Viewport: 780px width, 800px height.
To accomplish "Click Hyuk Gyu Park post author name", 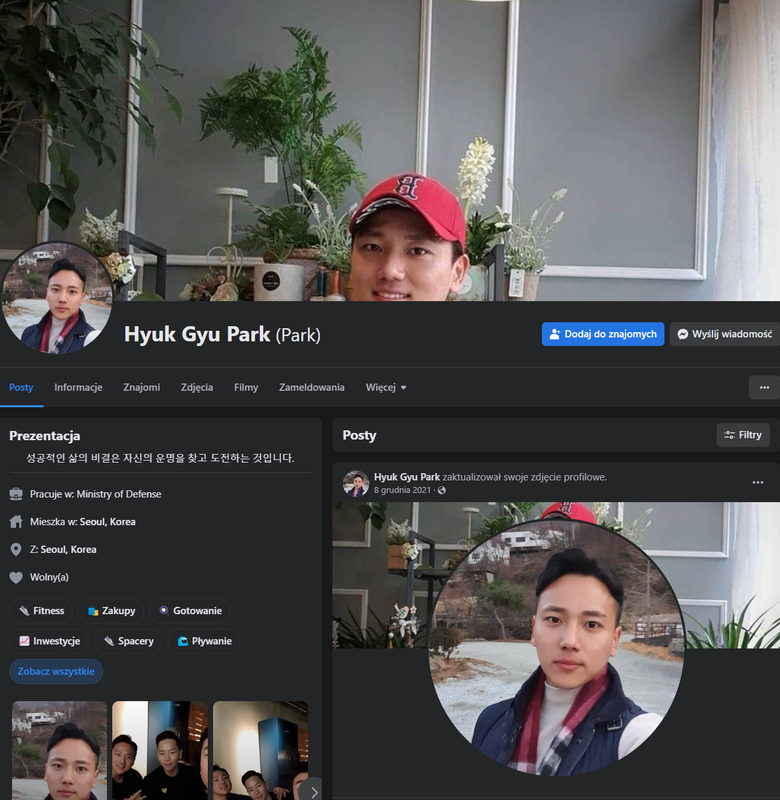I will 407,477.
